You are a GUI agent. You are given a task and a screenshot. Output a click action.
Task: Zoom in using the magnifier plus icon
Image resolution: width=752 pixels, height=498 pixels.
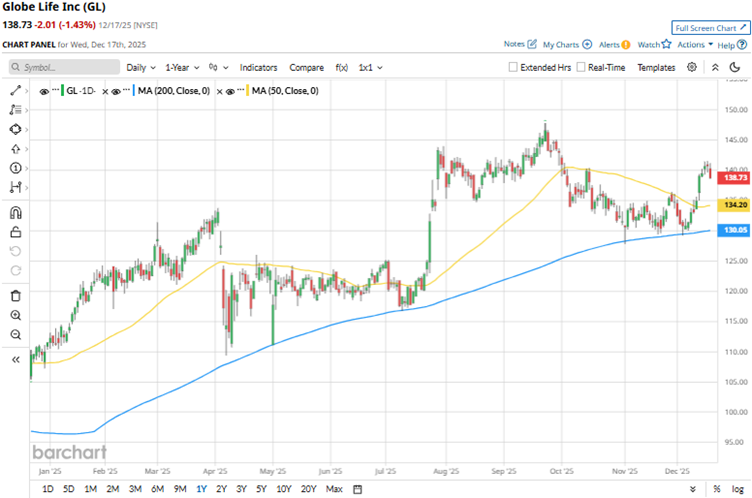15,314
